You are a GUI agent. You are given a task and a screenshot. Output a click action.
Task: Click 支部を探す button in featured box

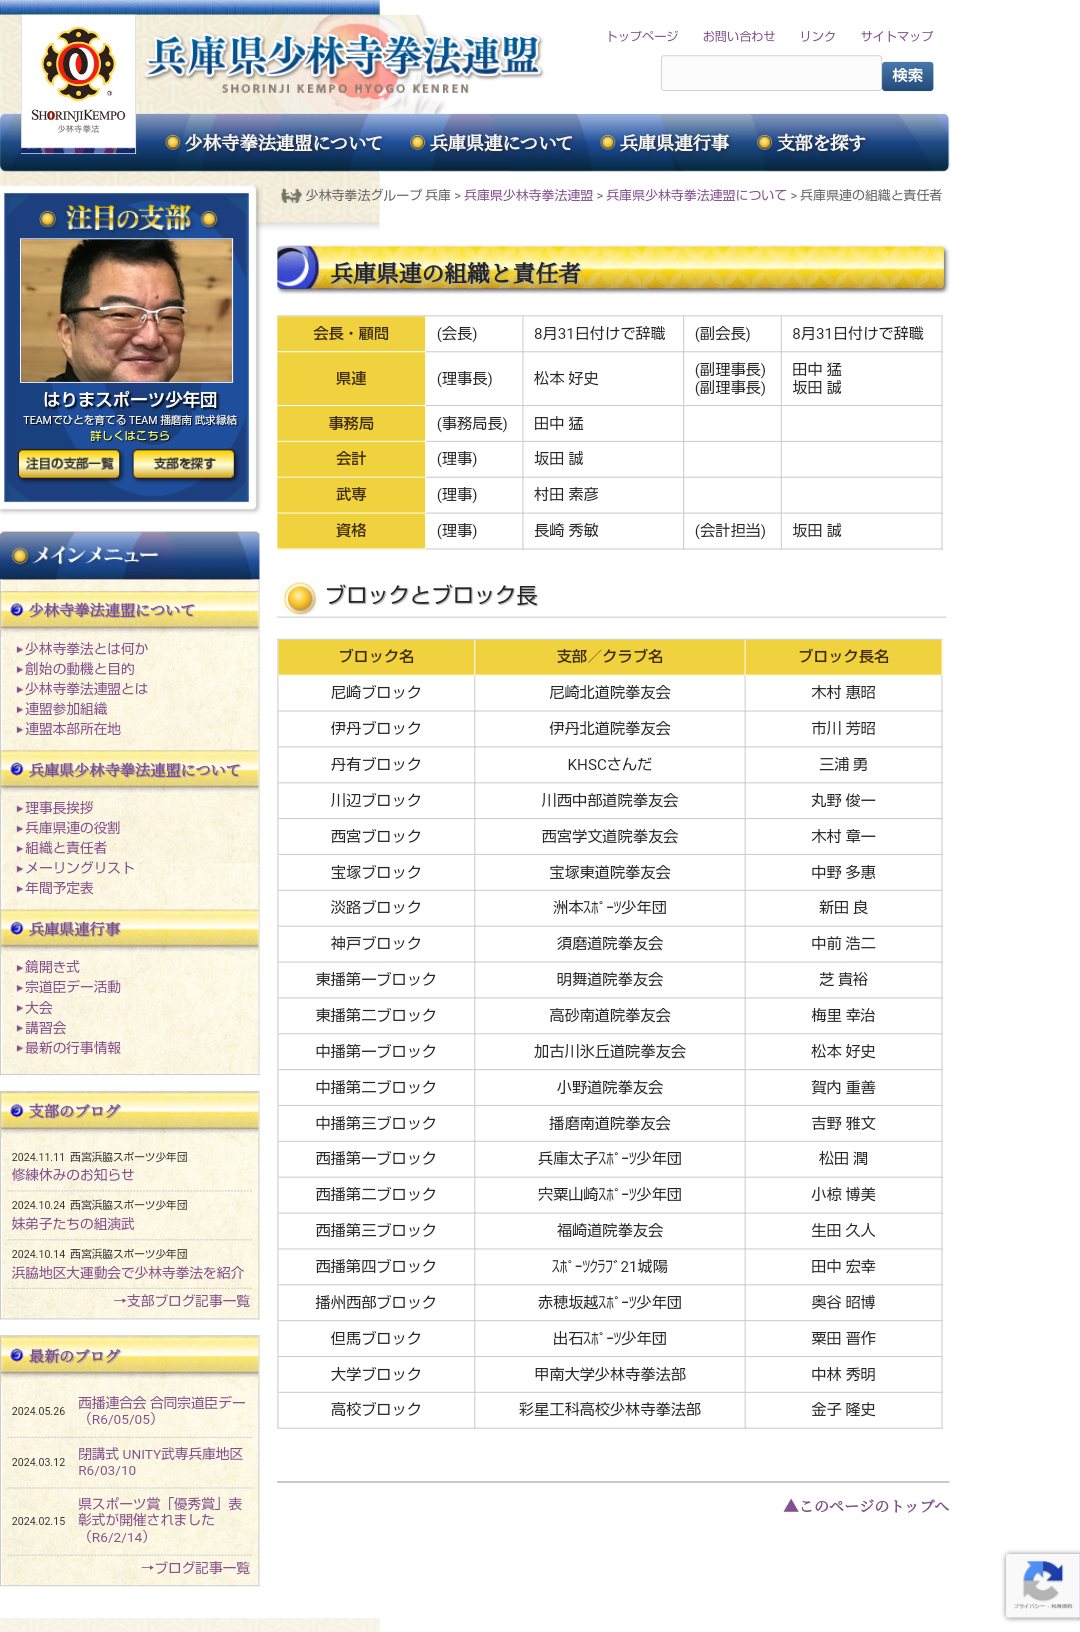point(184,464)
